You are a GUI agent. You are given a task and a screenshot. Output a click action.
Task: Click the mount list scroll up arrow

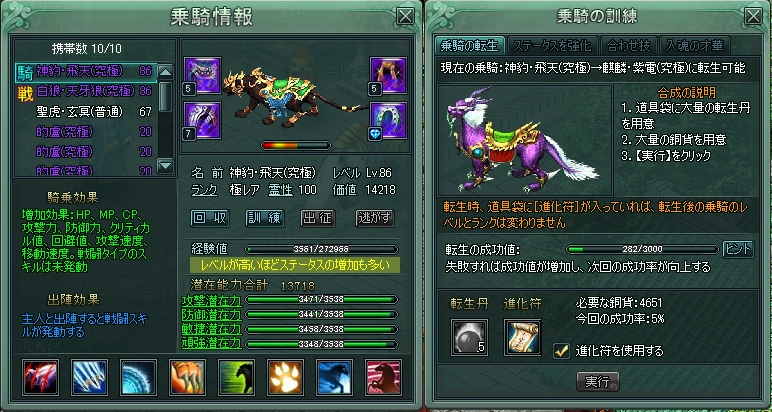point(165,72)
